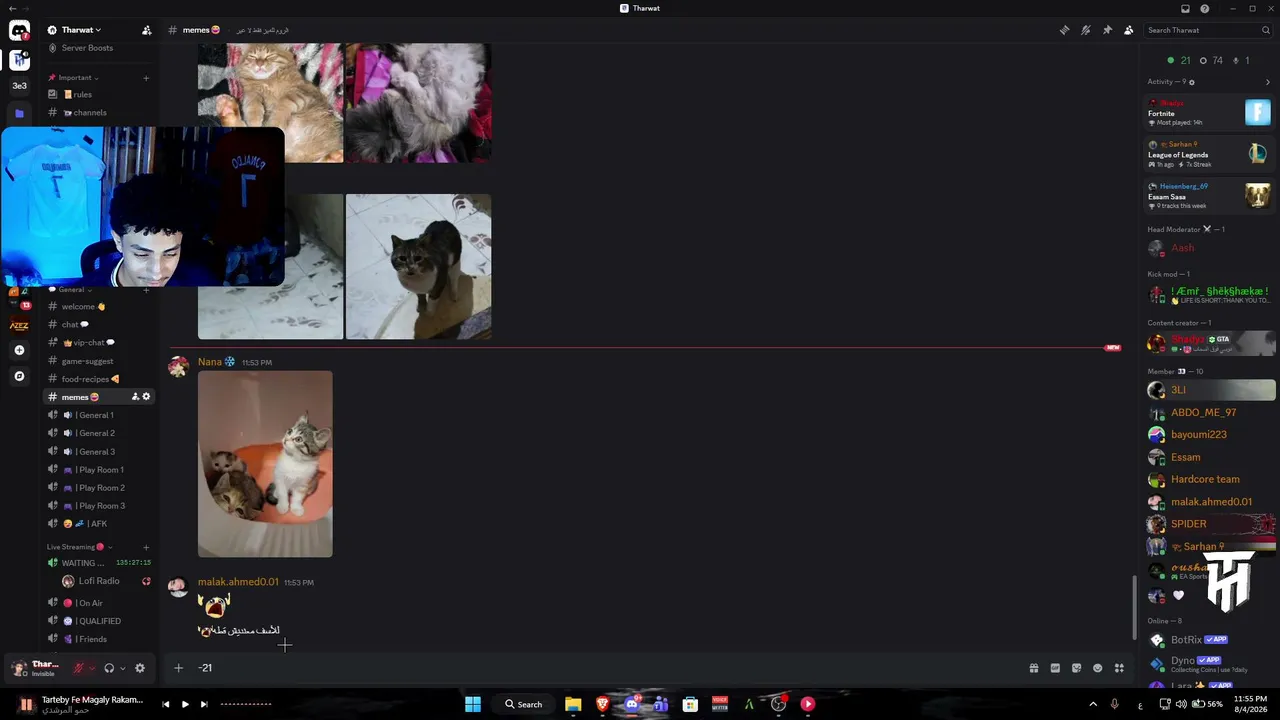The image size is (1280, 720).
Task: Open the Apps launcher in message bar
Action: pyautogui.click(x=1120, y=668)
